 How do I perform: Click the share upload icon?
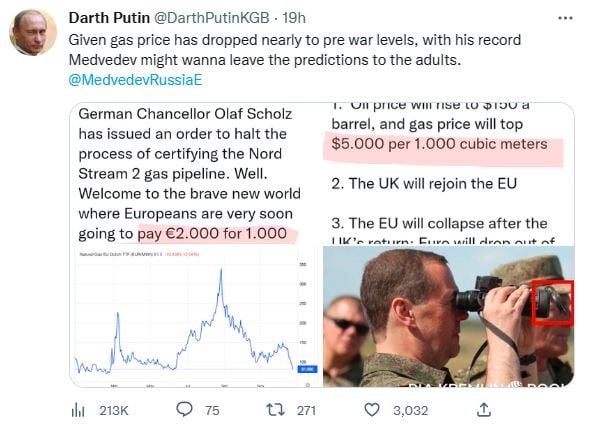(484, 410)
